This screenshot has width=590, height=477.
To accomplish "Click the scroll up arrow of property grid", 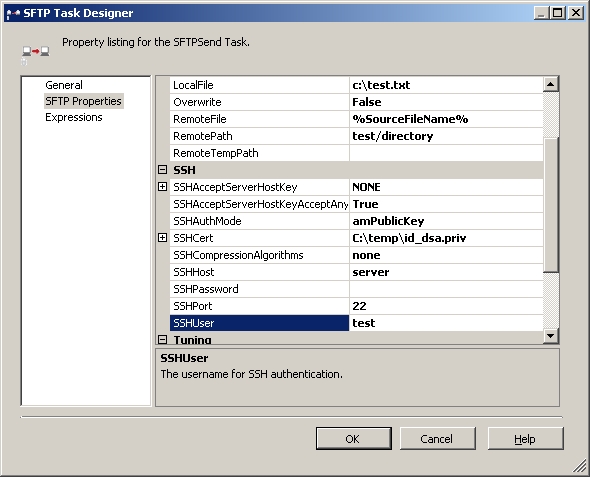I will (550, 84).
